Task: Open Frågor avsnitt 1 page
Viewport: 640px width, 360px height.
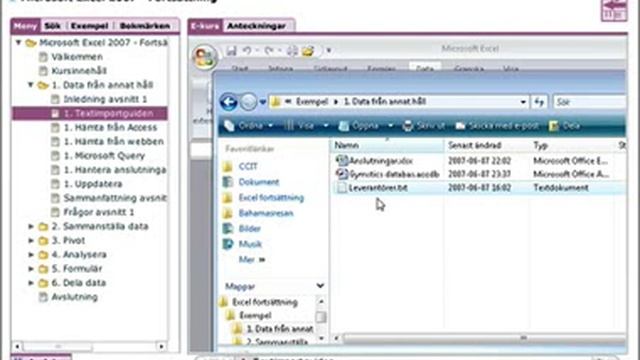Action: click(x=98, y=212)
